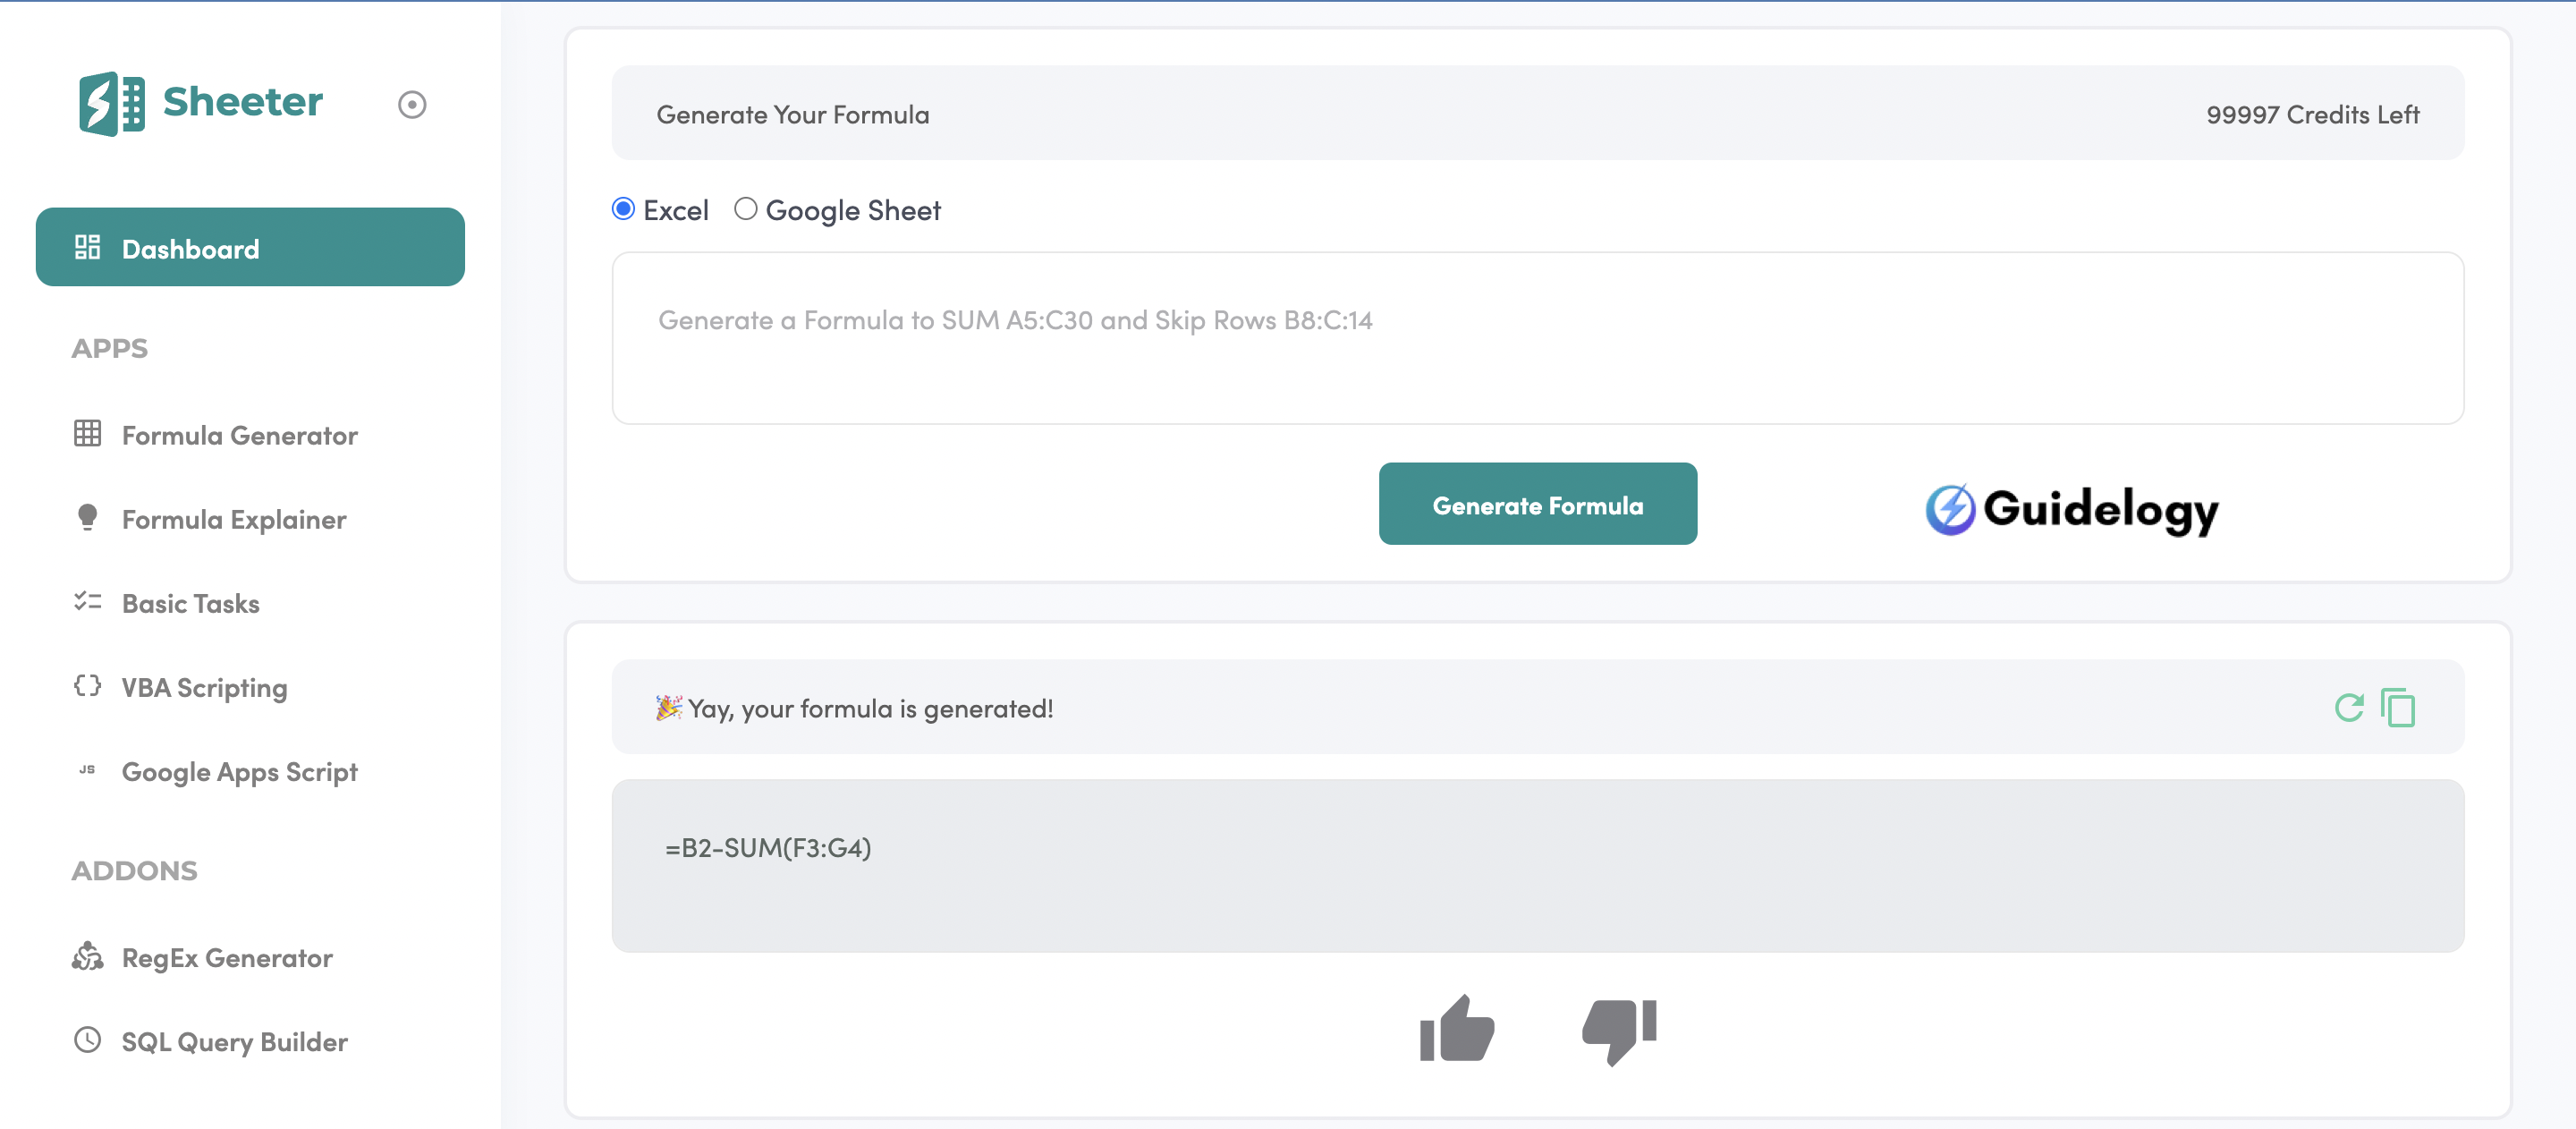Select the Google Sheet radio option
Viewport: 2576px width, 1129px height.
pos(745,209)
